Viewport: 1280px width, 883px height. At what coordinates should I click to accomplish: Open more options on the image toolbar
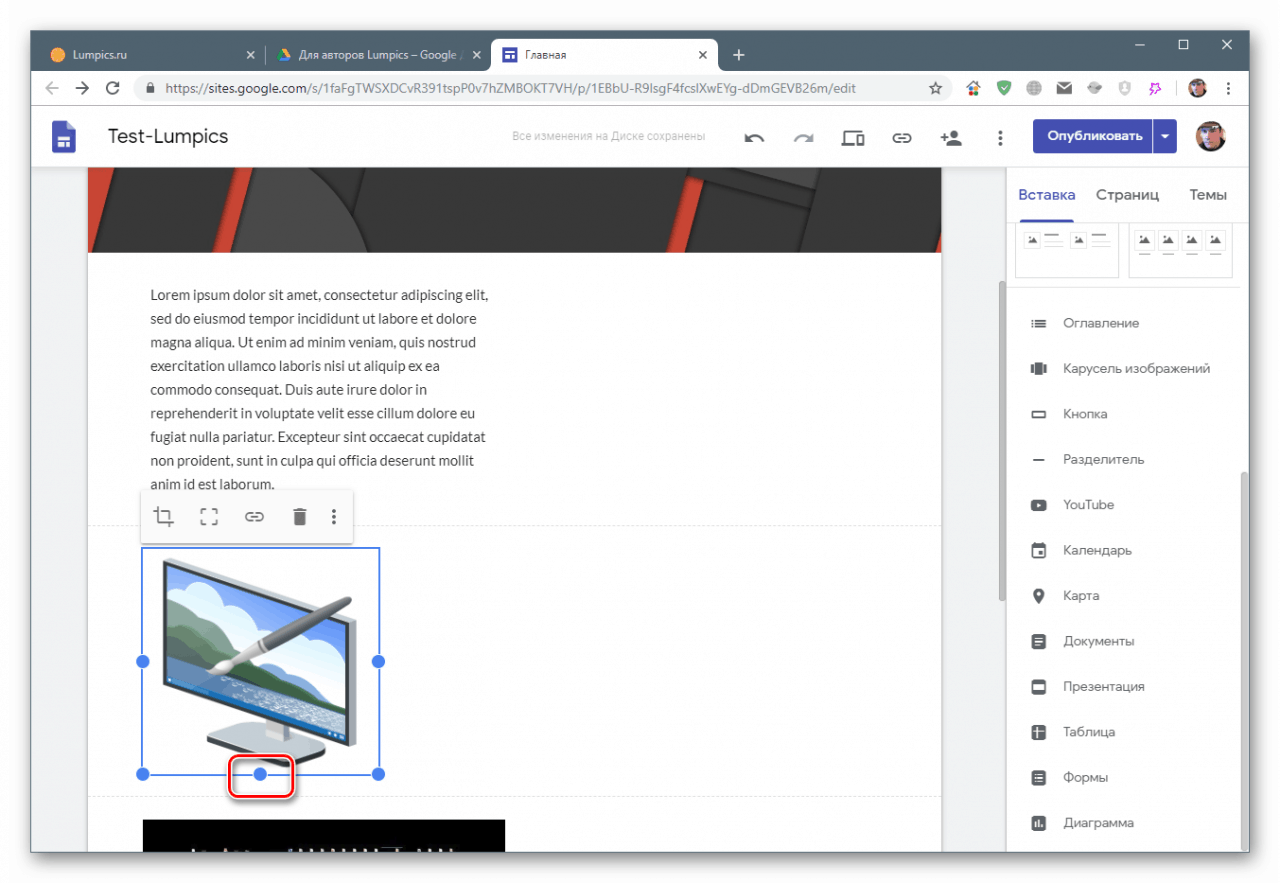pyautogui.click(x=334, y=517)
